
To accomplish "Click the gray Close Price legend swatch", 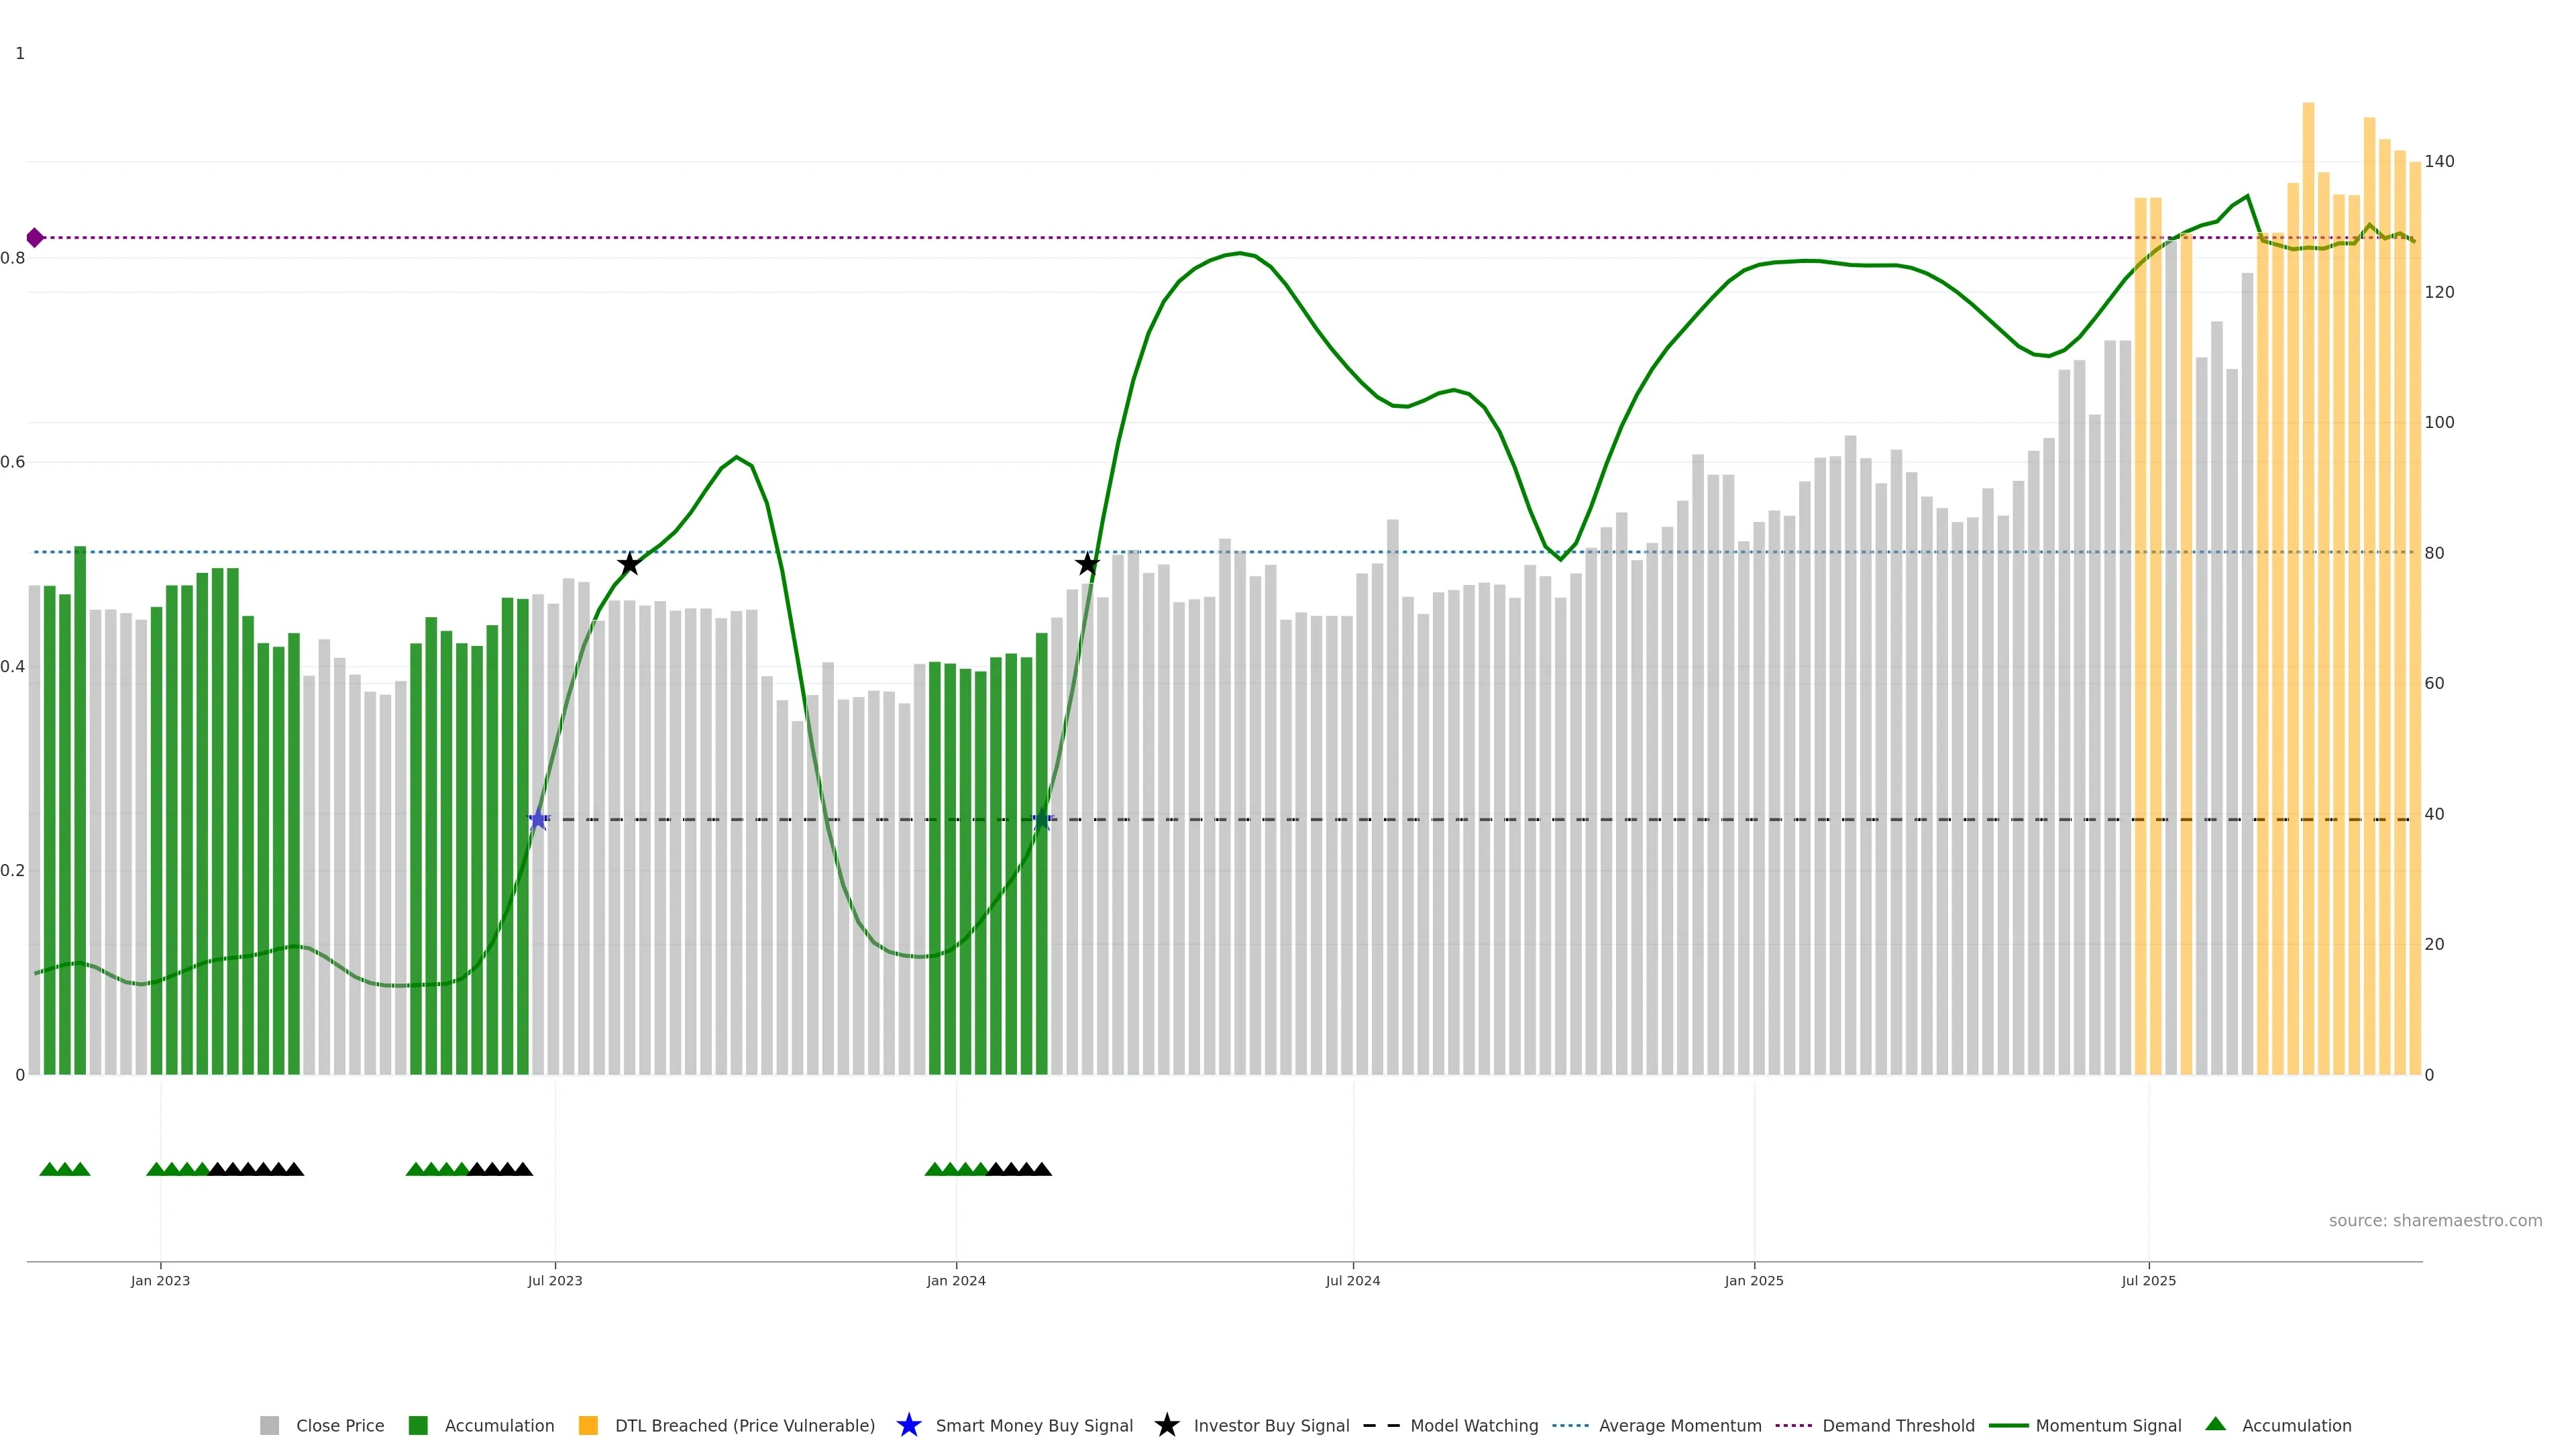I will 269,1425.
